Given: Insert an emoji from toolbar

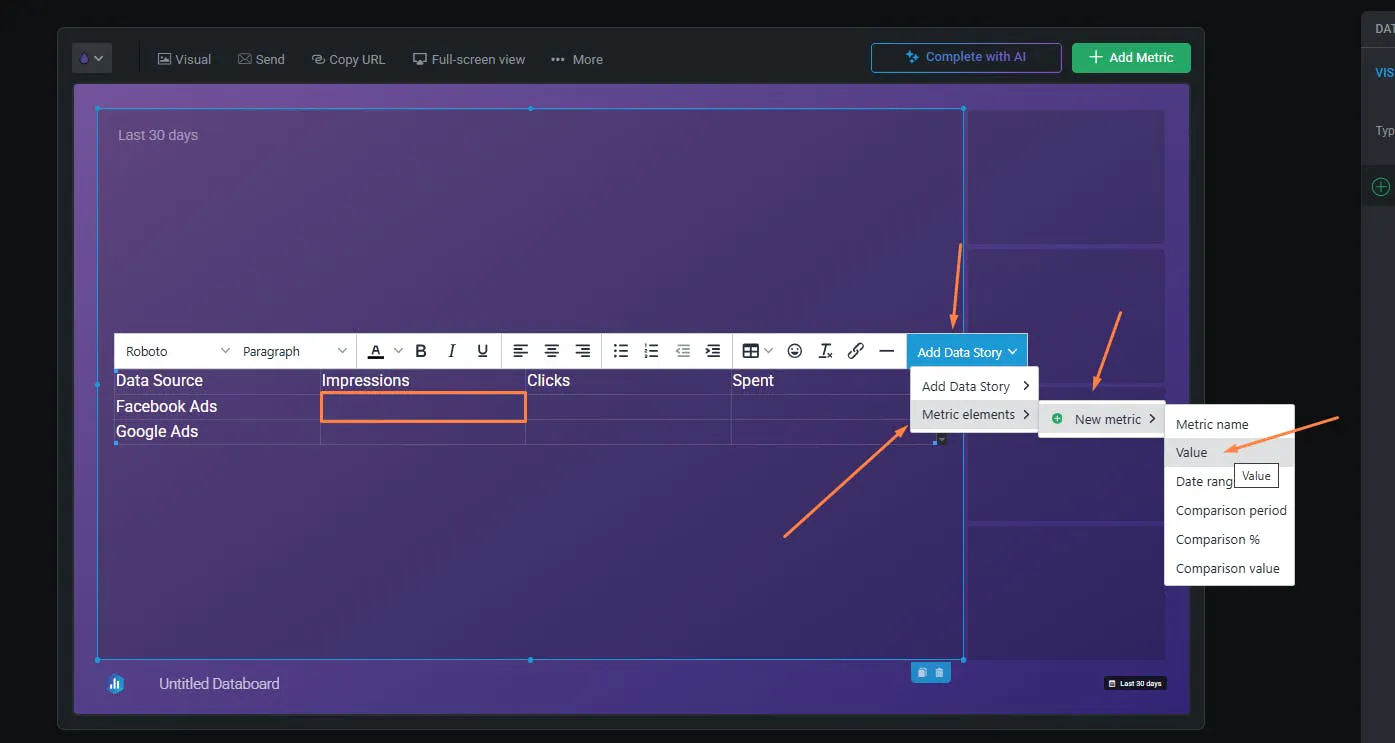Looking at the screenshot, I should 795,351.
